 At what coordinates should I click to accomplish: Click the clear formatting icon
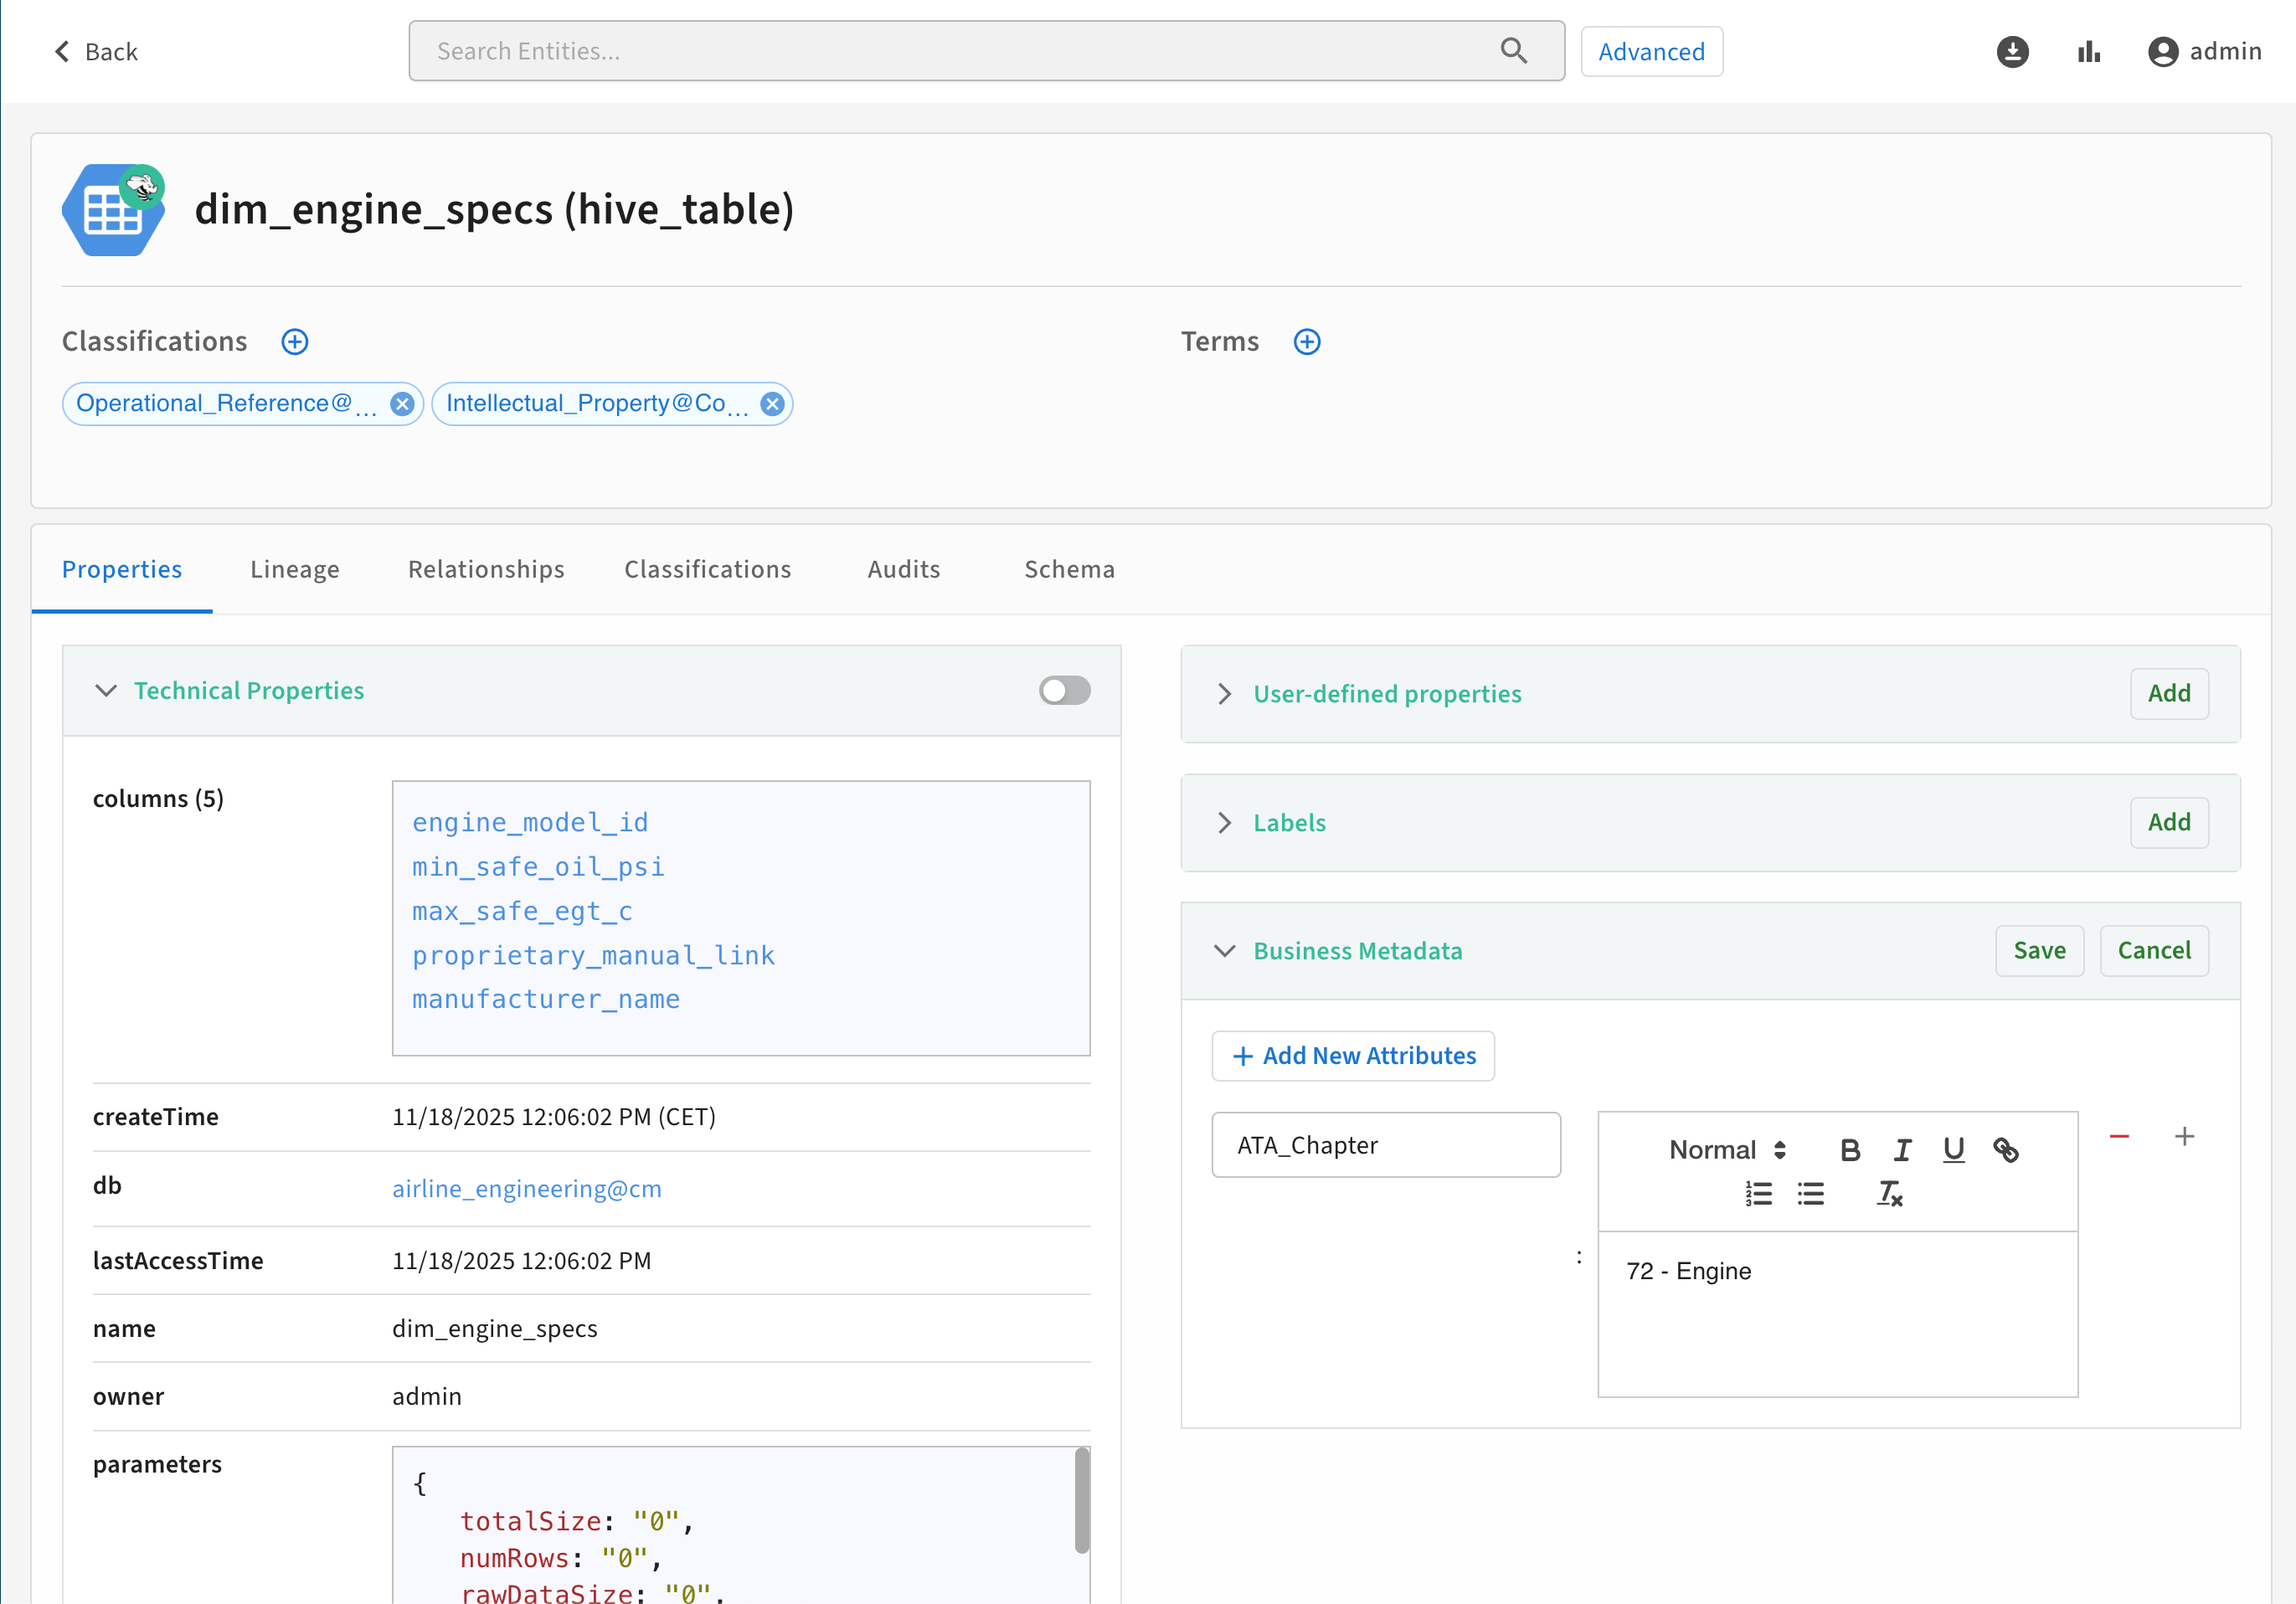point(1888,1193)
